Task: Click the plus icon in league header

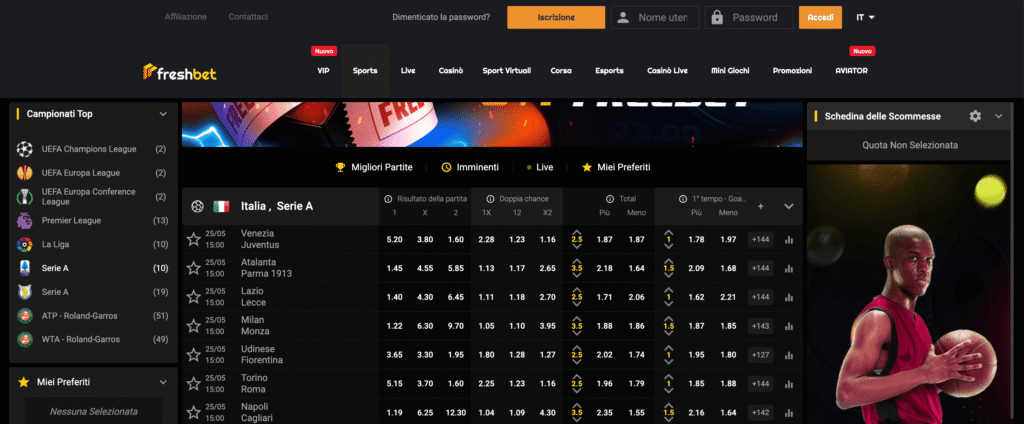Action: 760,206
